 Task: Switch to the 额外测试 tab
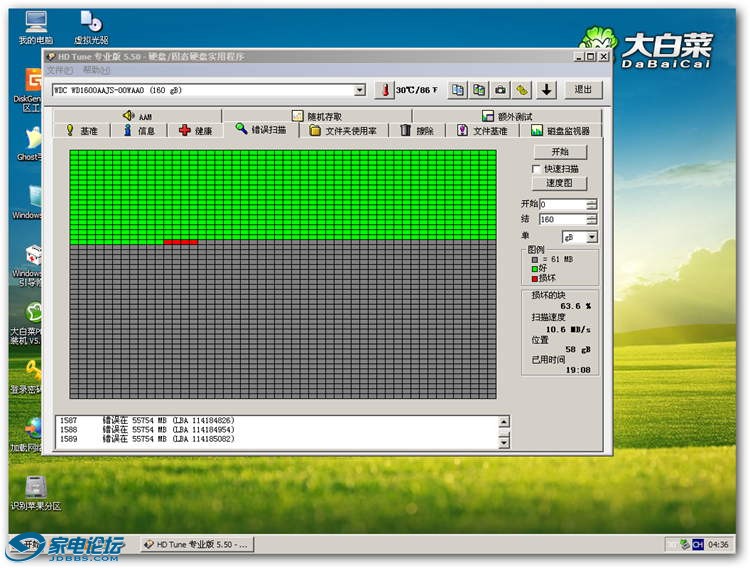507,116
